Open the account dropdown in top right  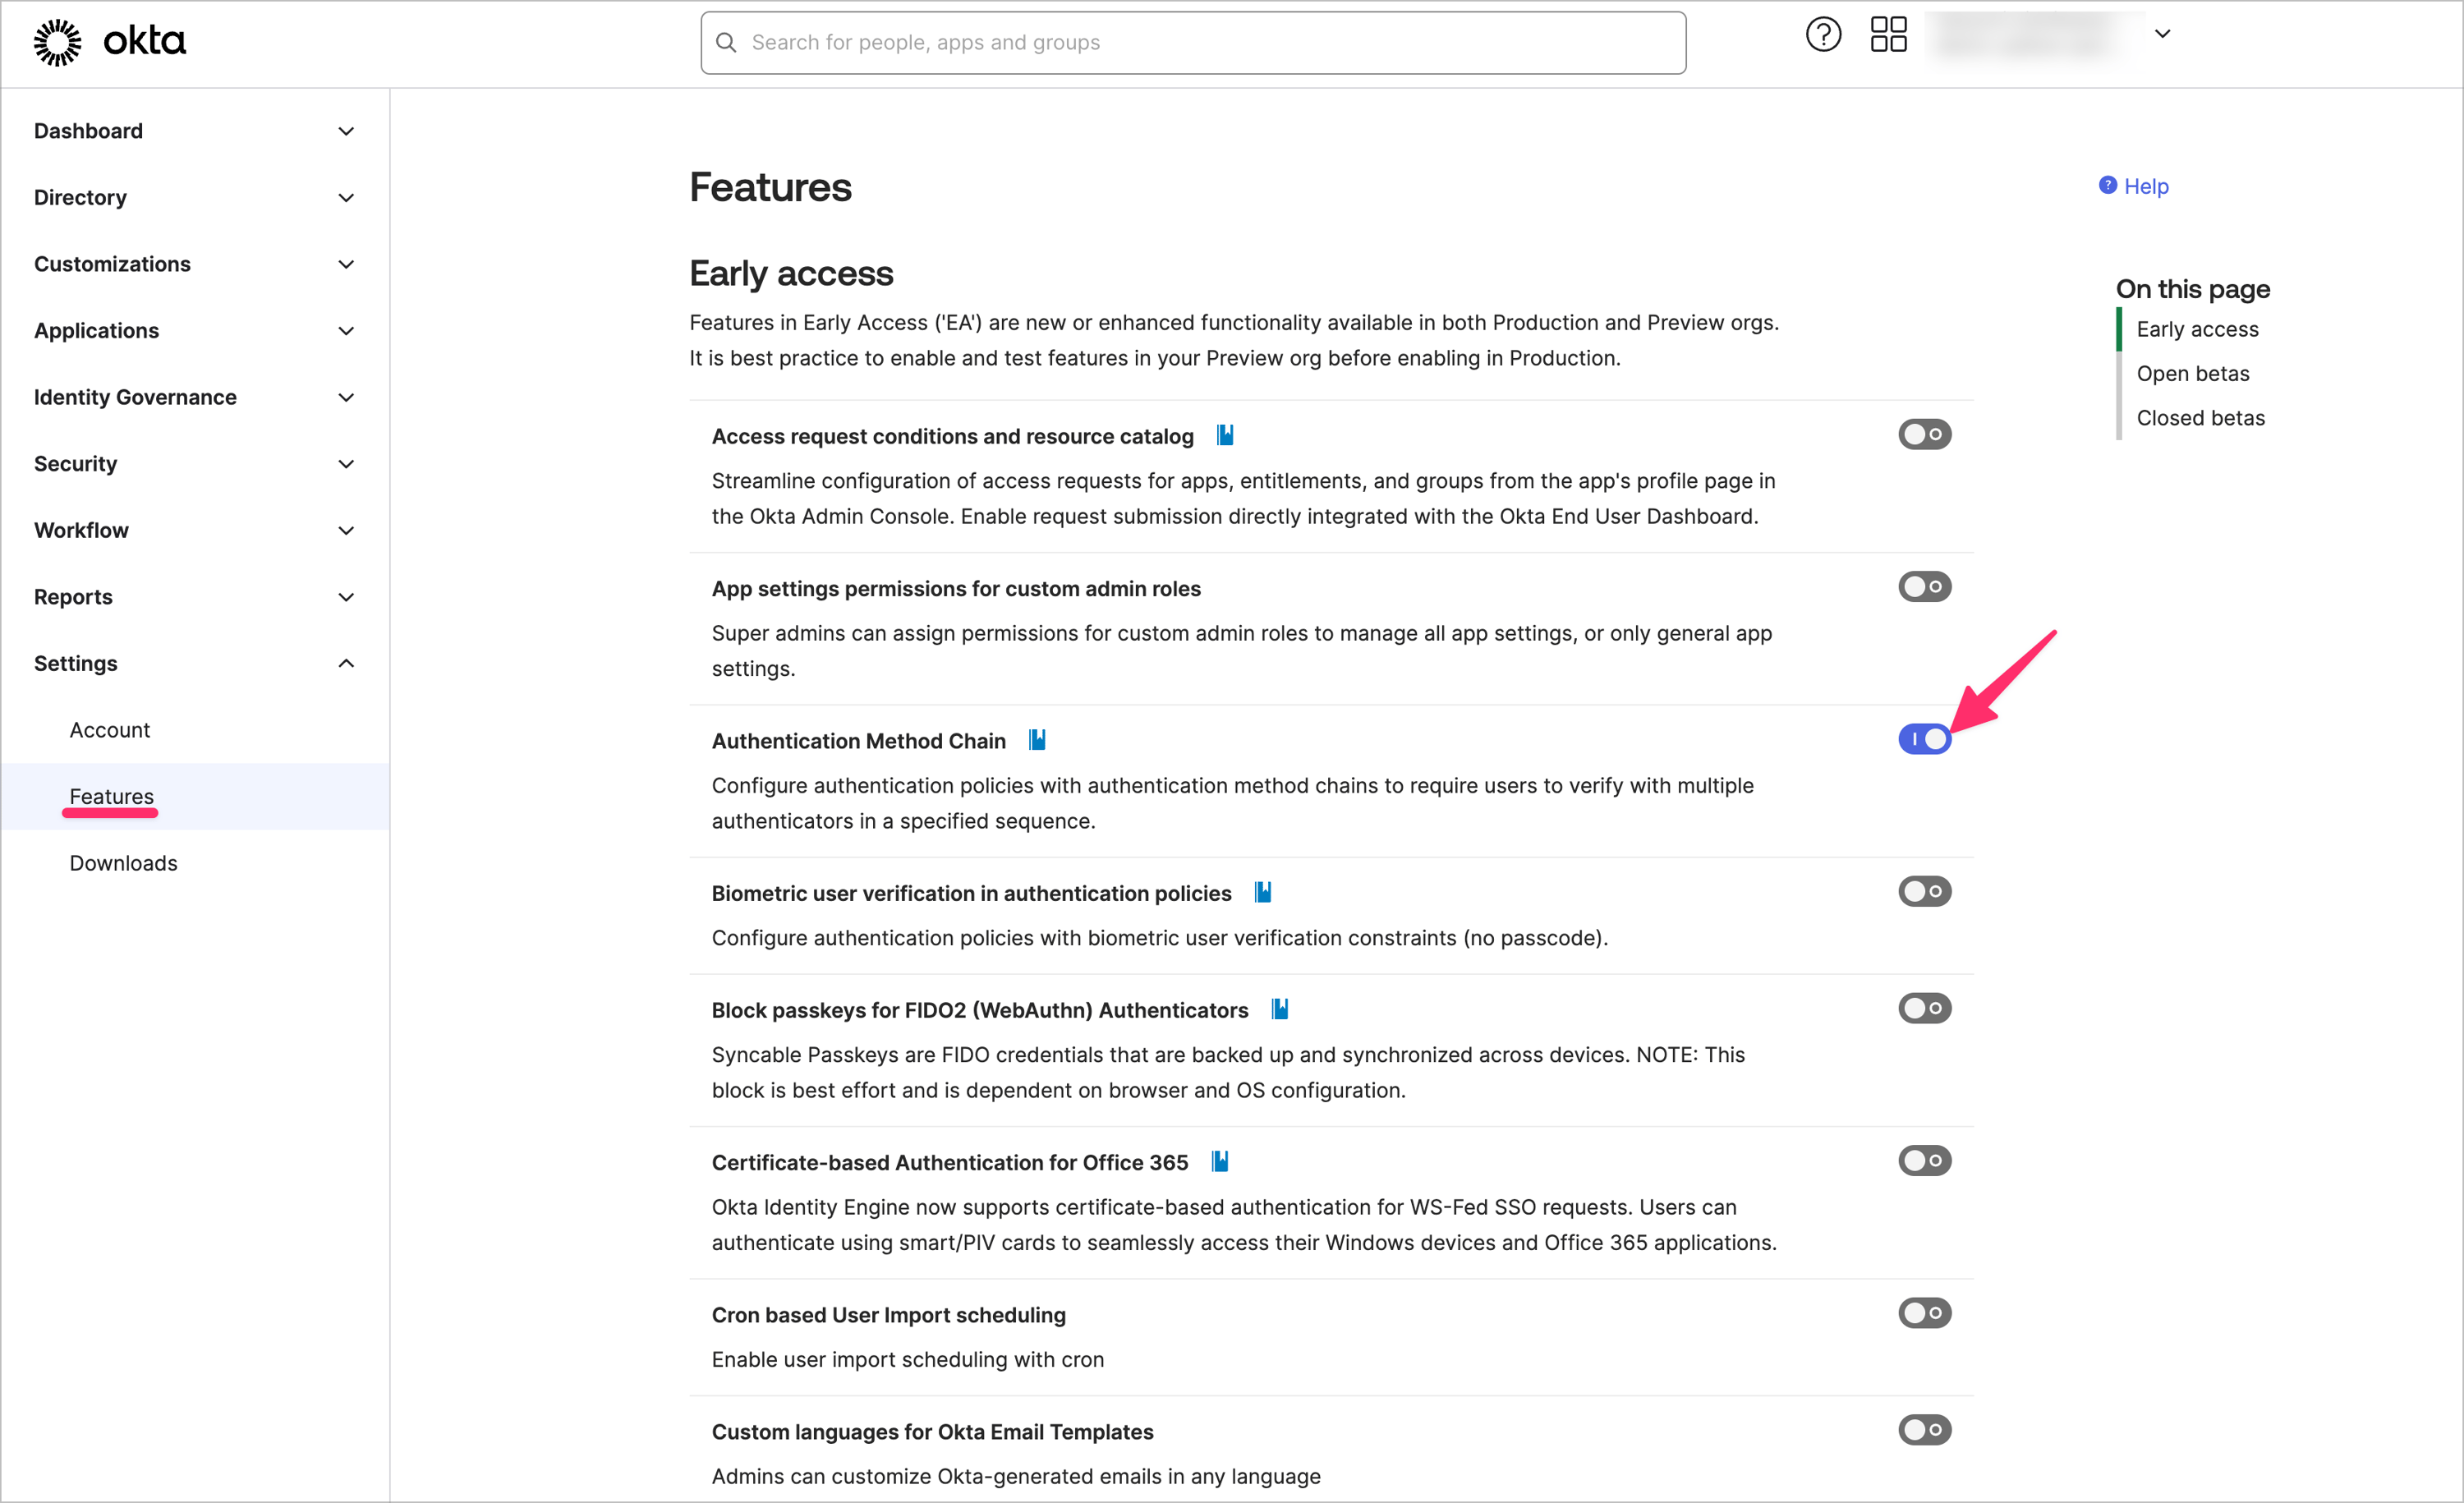[2162, 34]
